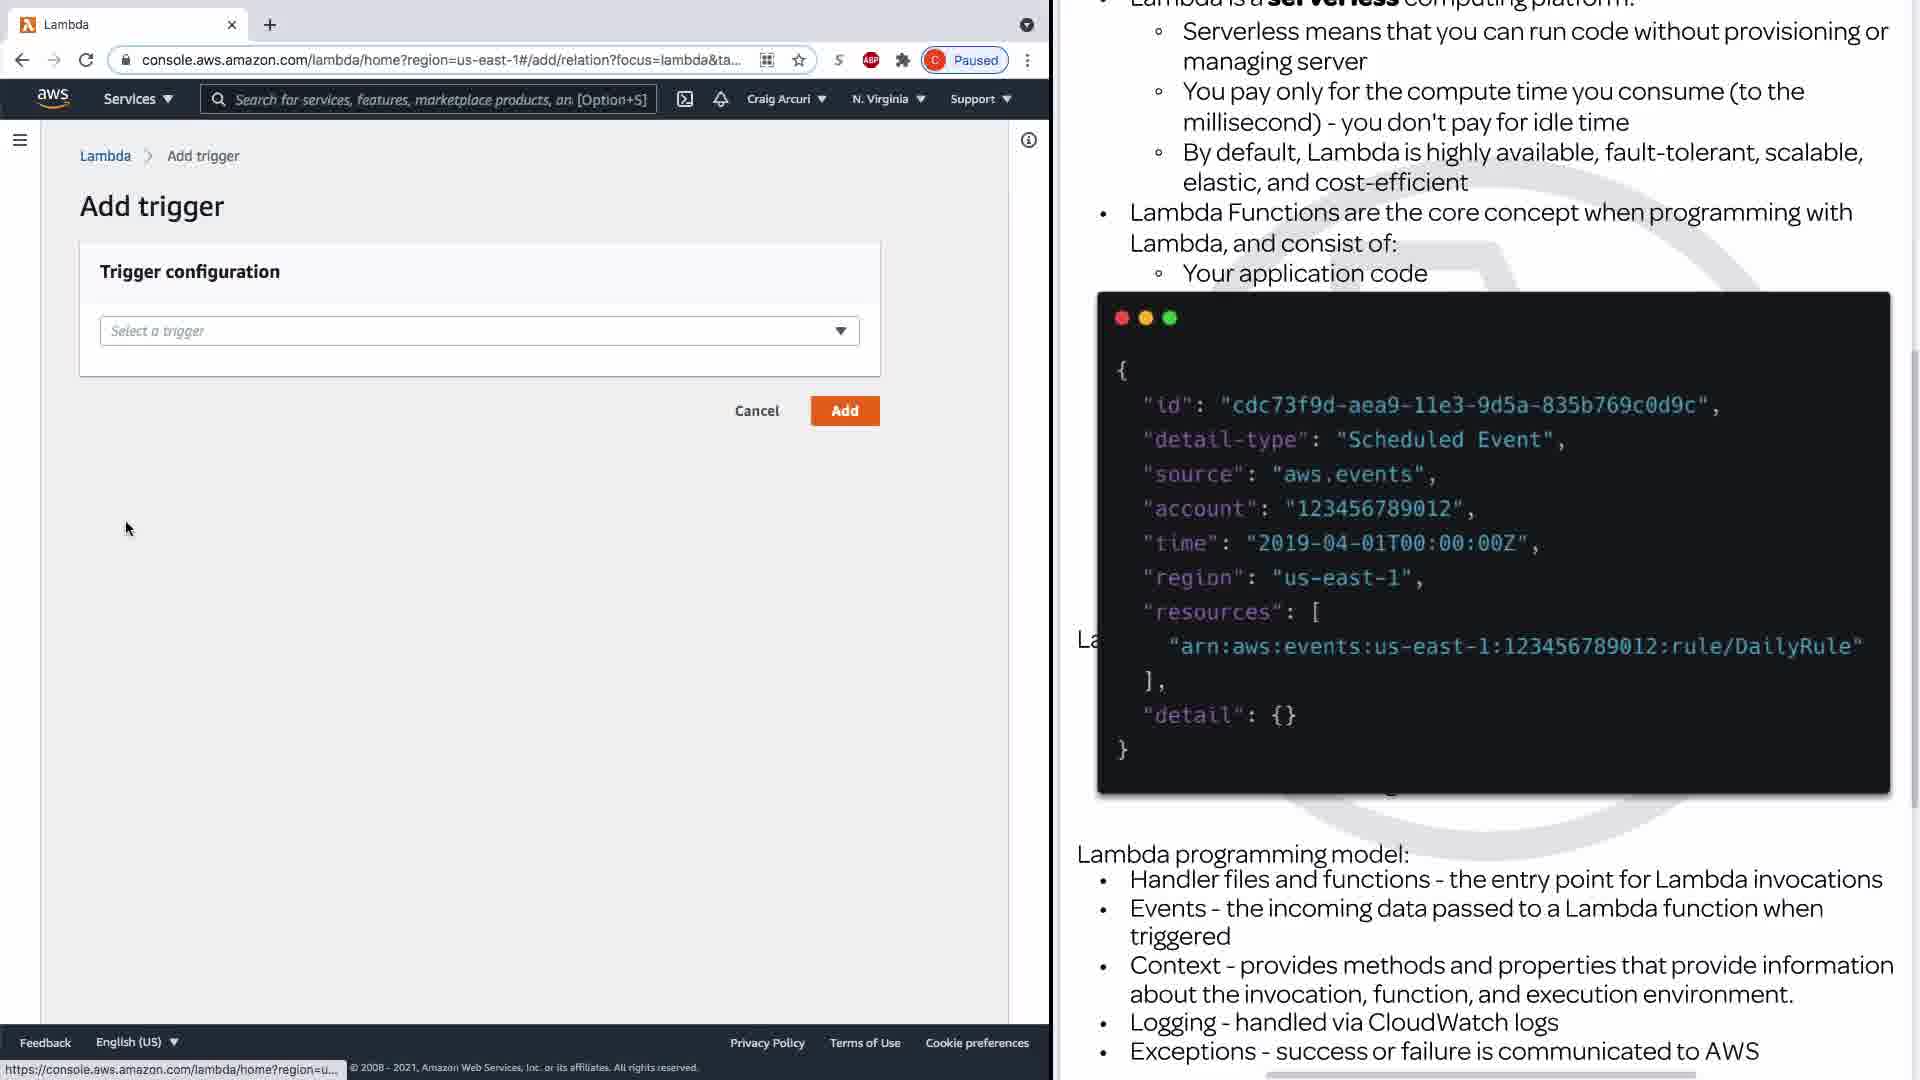1920x1080 pixels.
Task: Open the notifications bell icon
Action: click(720, 99)
